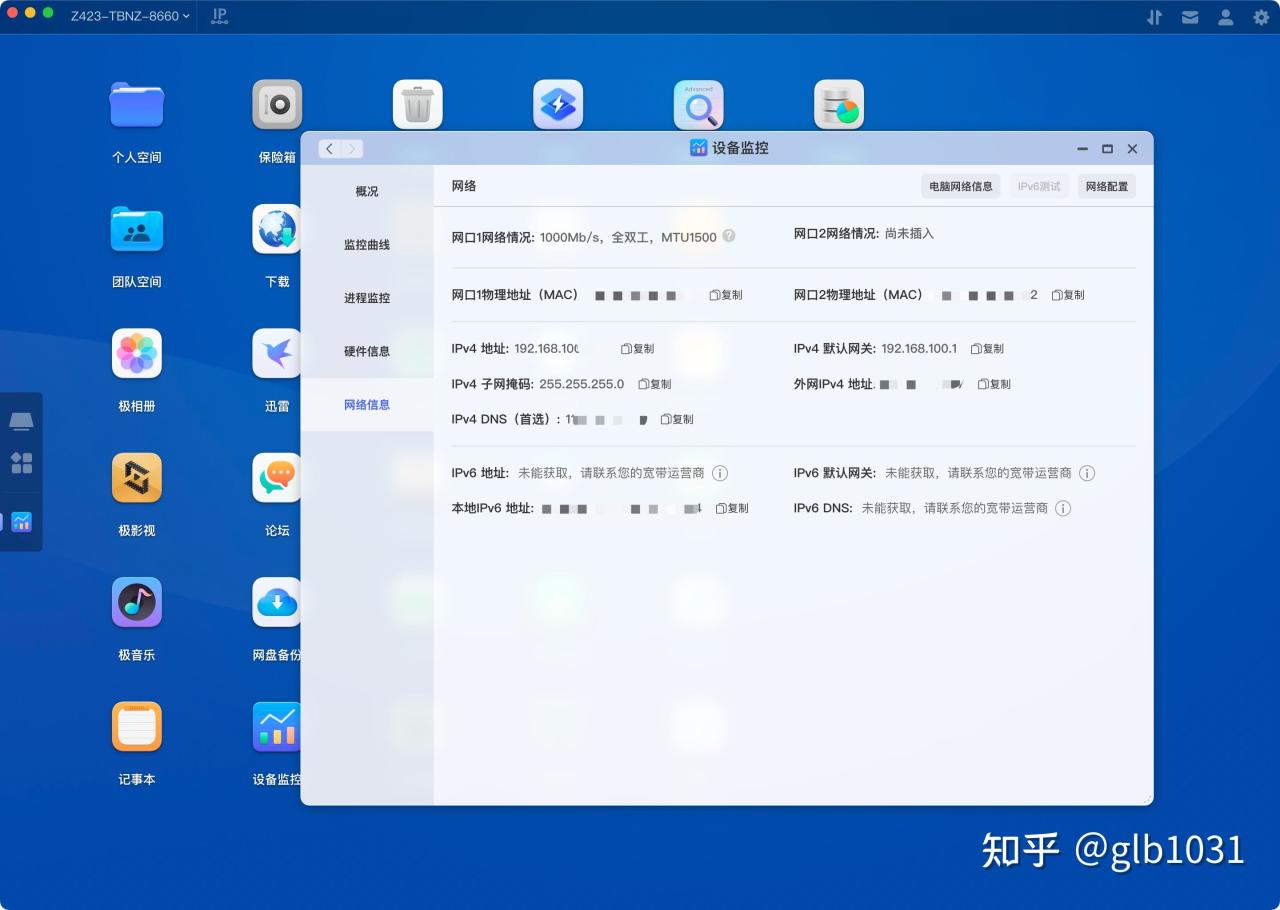Copy the IPv4 address using its 复制 link
Screen dimensions: 1280x910
[638, 348]
